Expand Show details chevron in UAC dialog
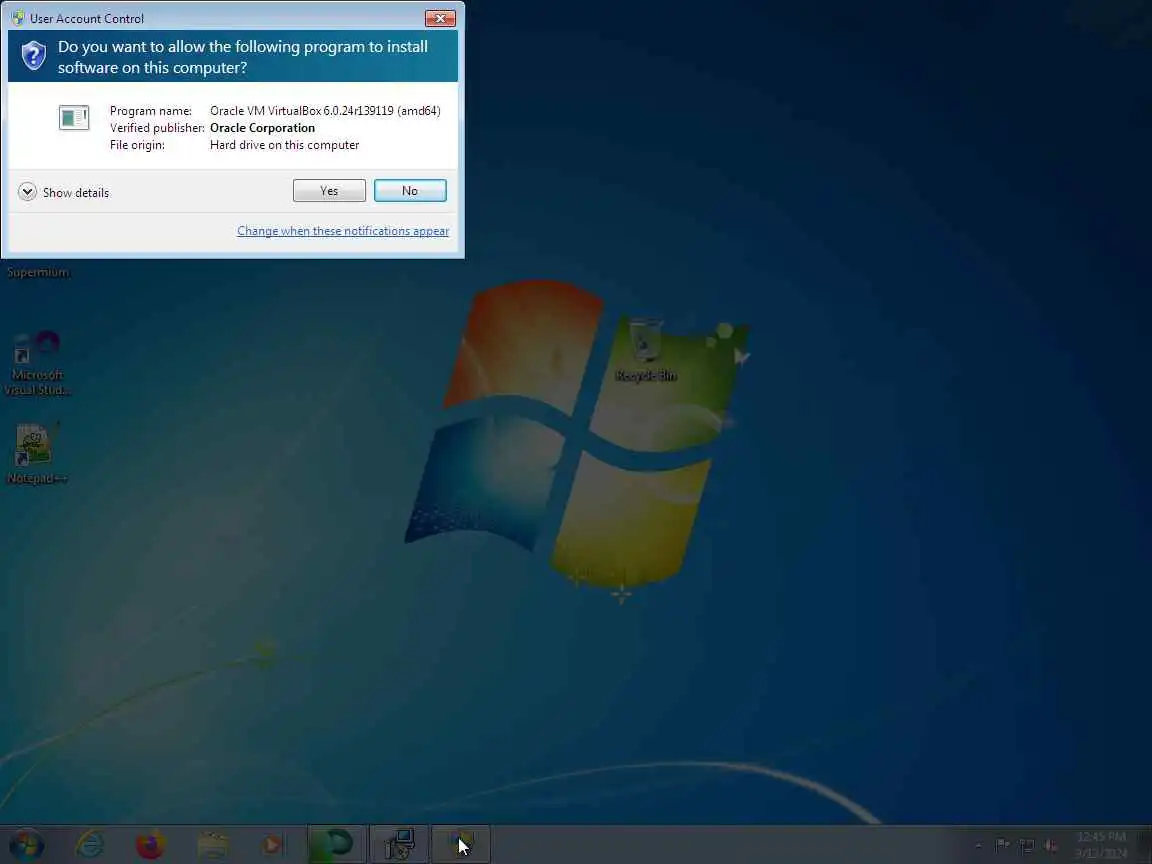Viewport: 1152px width, 864px height. 27,192
